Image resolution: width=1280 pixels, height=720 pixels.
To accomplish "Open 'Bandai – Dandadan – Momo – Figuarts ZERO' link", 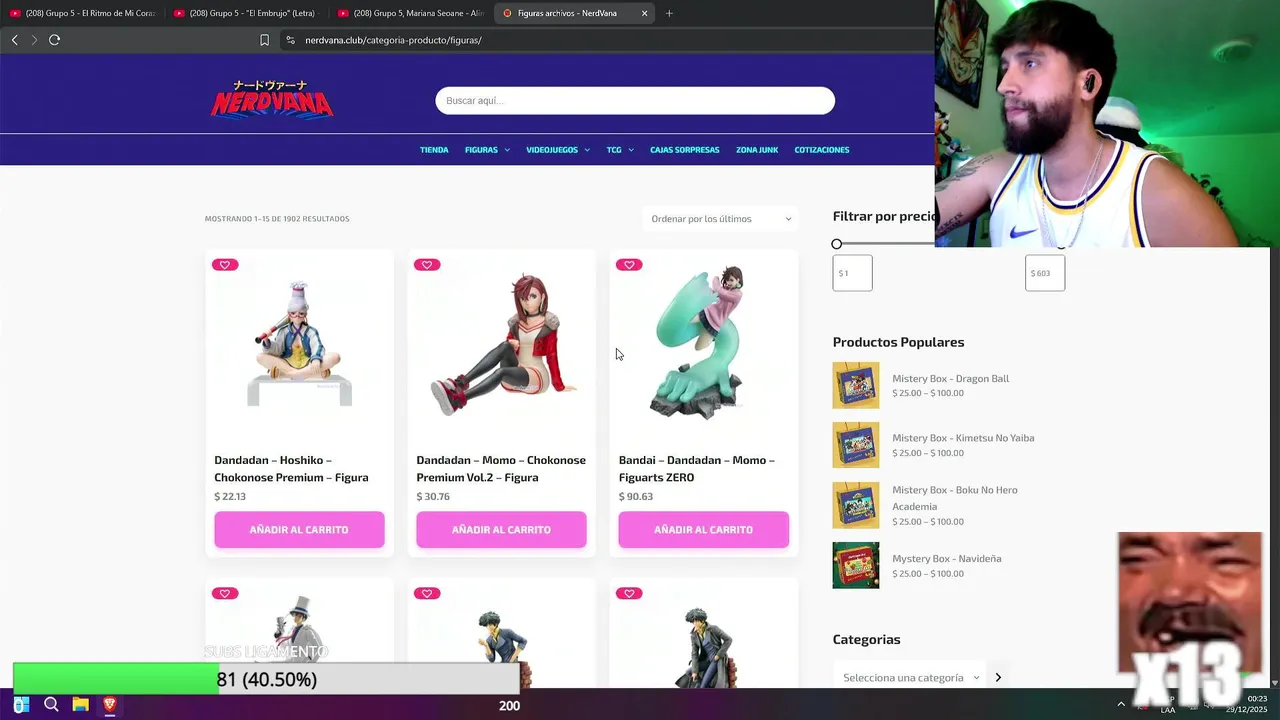I will (697, 469).
